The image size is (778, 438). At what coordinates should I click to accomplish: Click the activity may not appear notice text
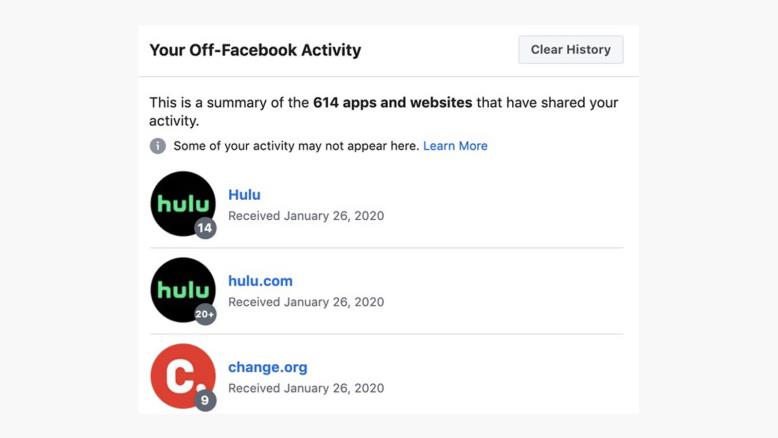coord(295,146)
